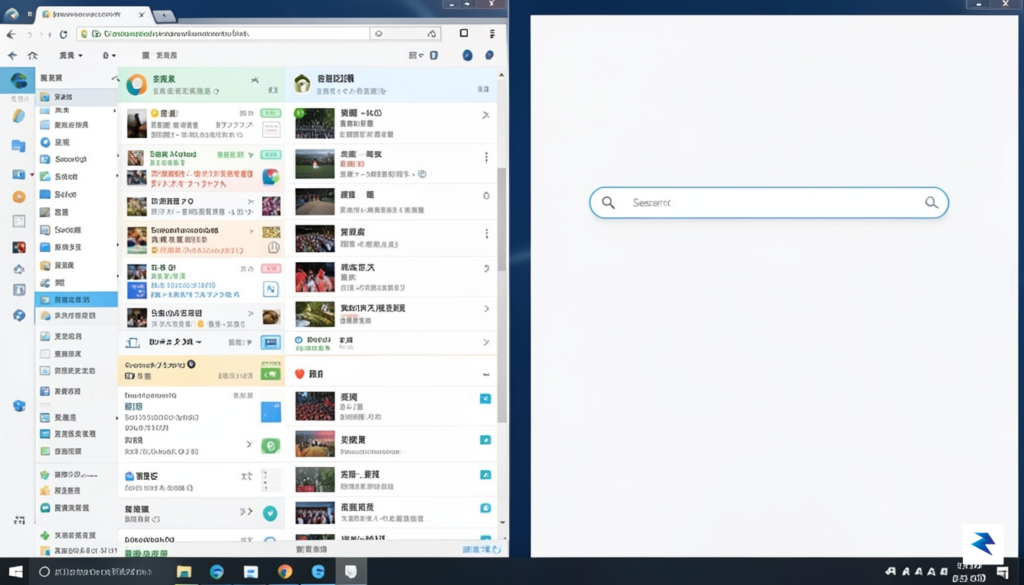
Task: Open the night stadium thumbnail with the green badge
Action: tap(315, 123)
